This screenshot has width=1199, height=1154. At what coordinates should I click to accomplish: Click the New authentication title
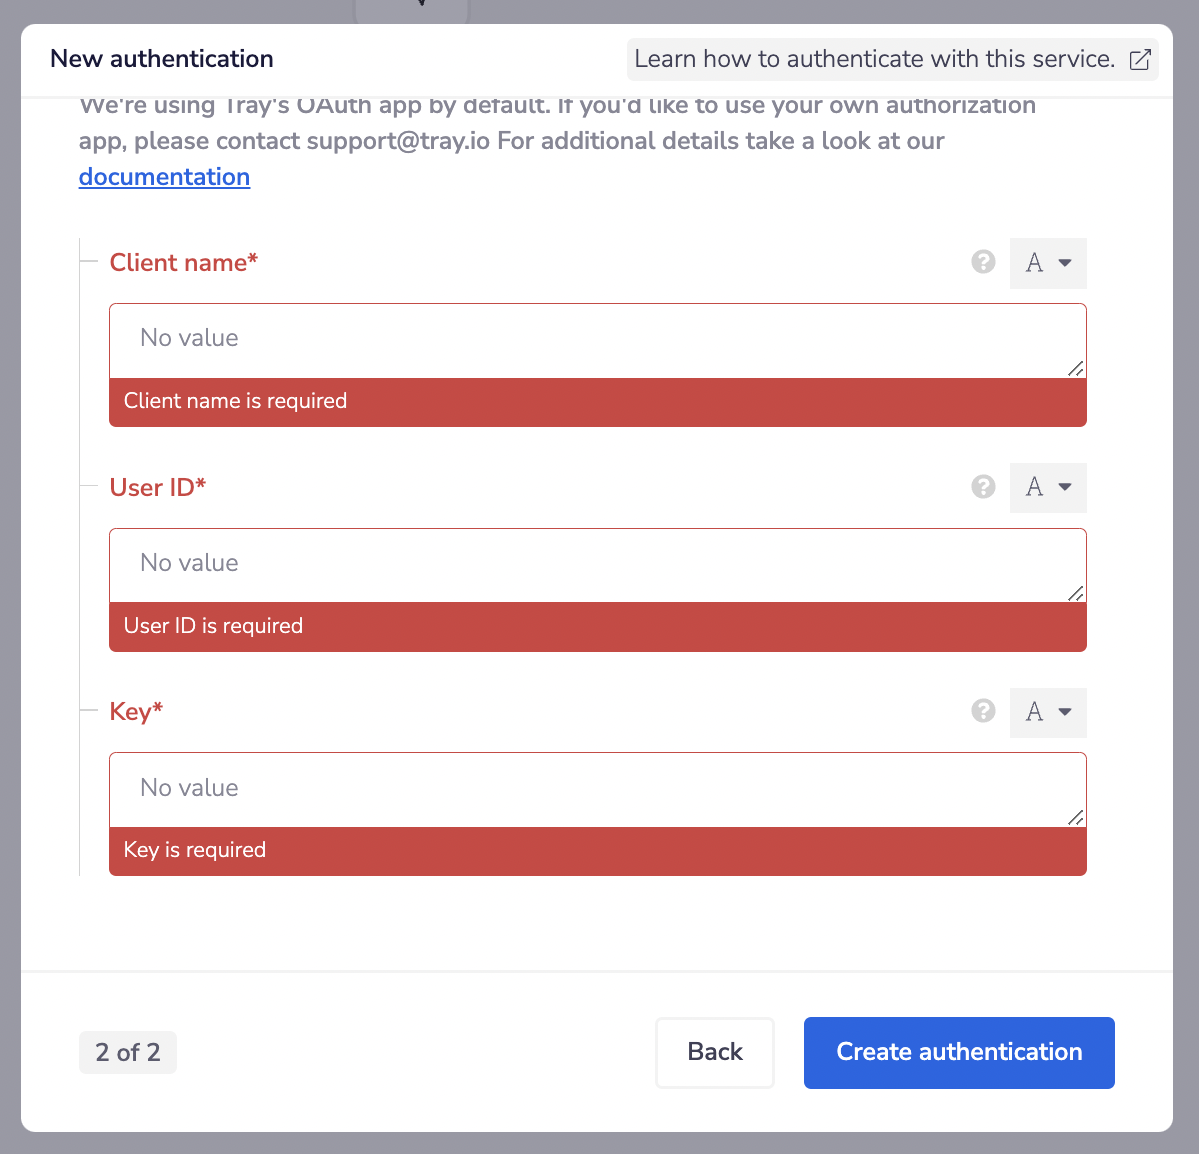161,59
